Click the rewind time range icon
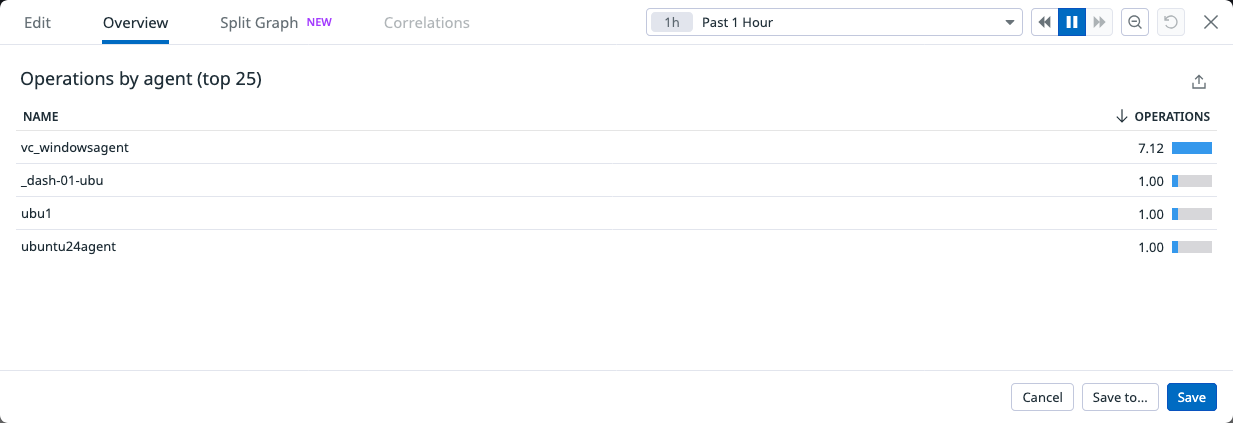1233x423 pixels. click(x=1045, y=23)
